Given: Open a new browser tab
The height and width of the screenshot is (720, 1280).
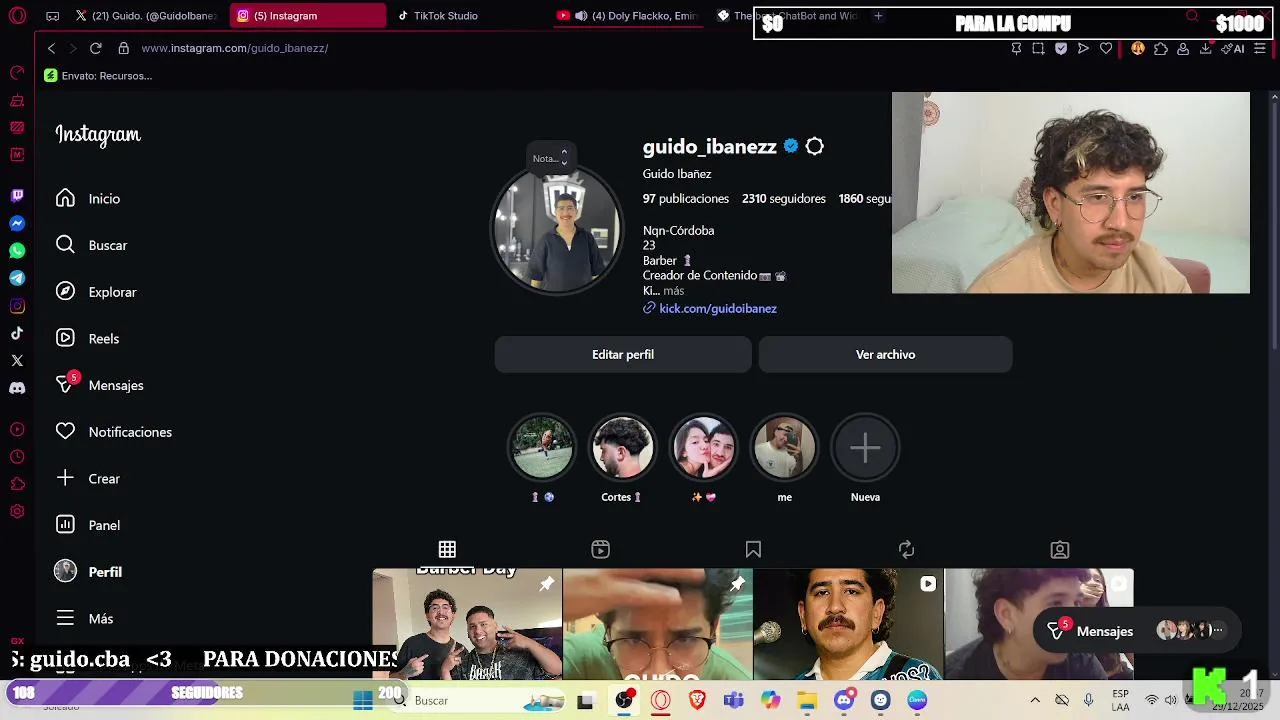Looking at the screenshot, I should (x=878, y=16).
